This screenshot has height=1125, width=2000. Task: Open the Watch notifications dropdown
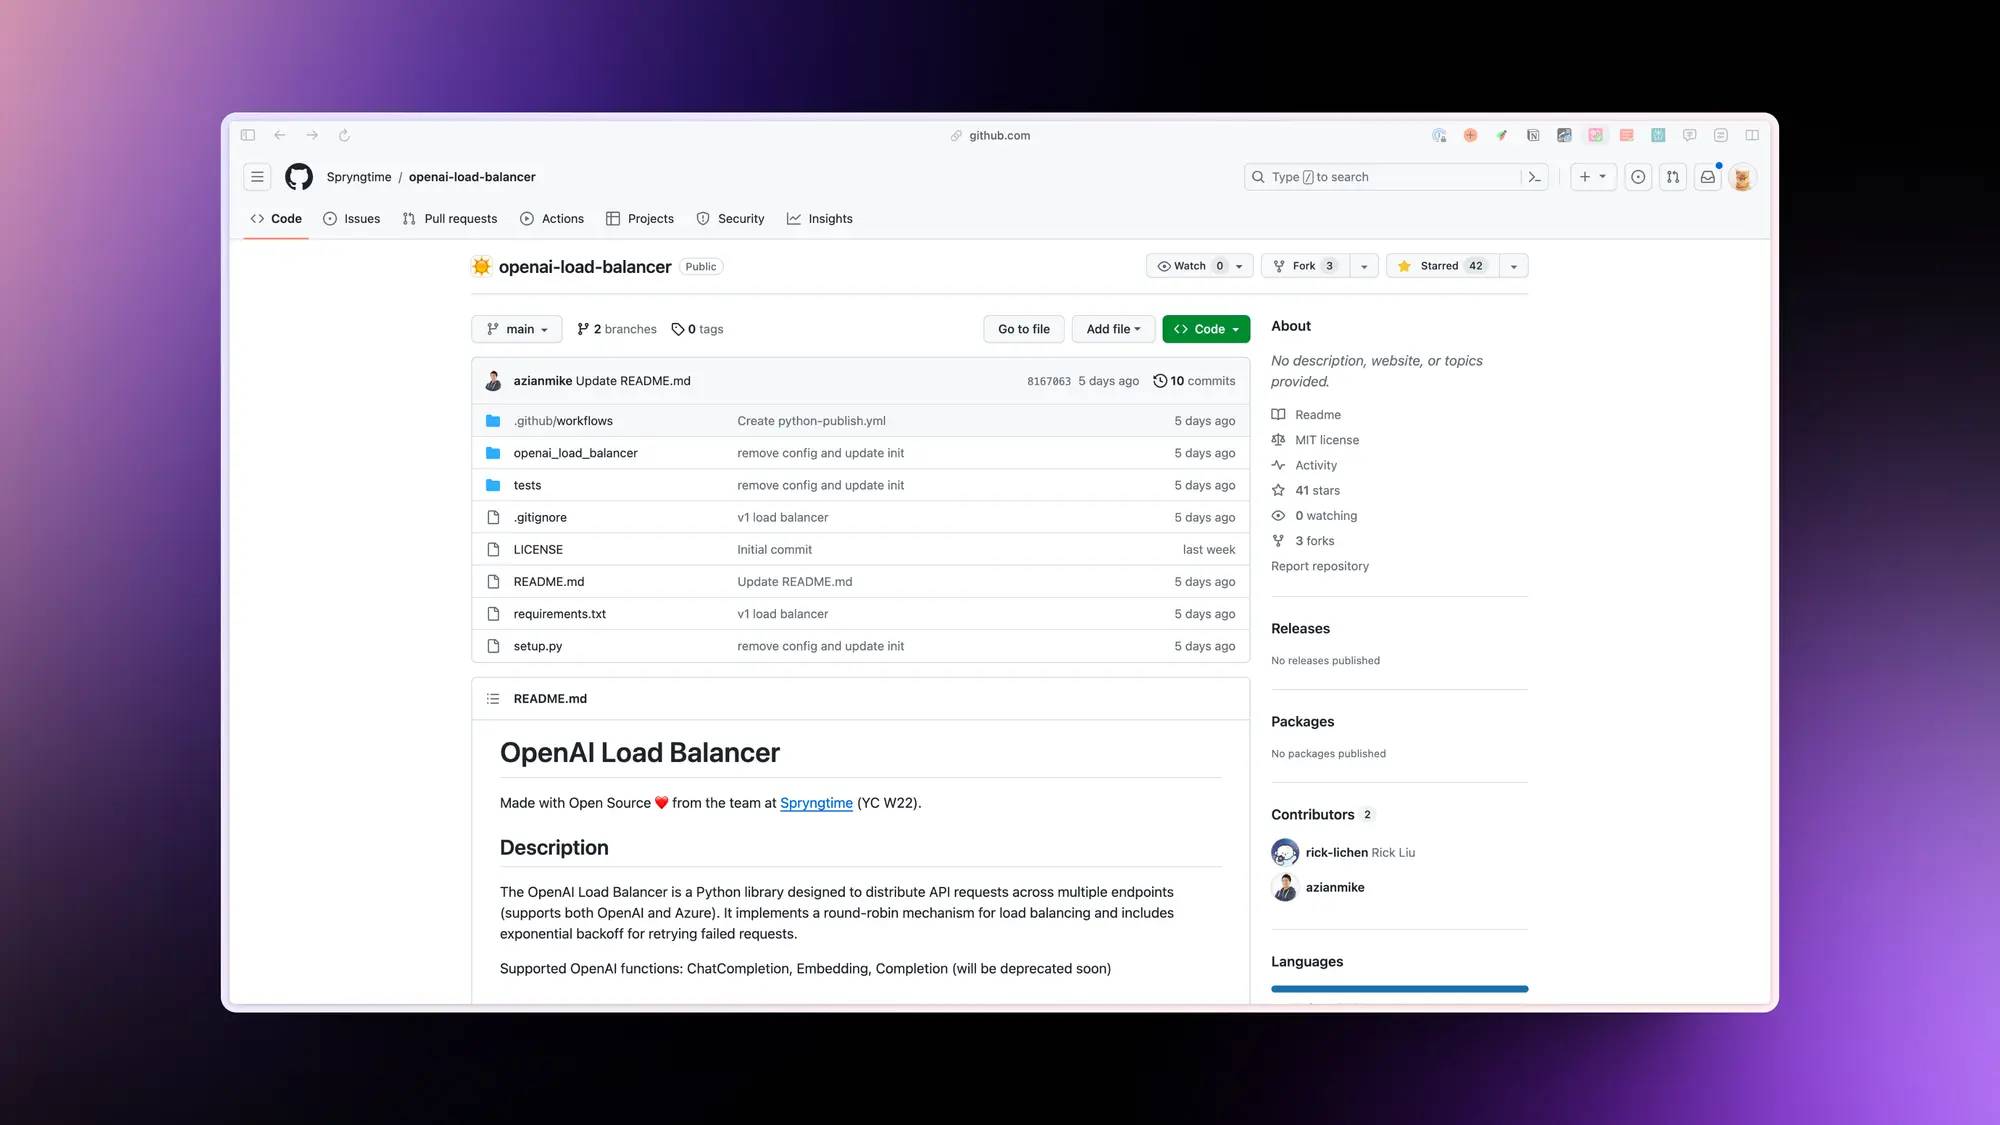(1200, 266)
